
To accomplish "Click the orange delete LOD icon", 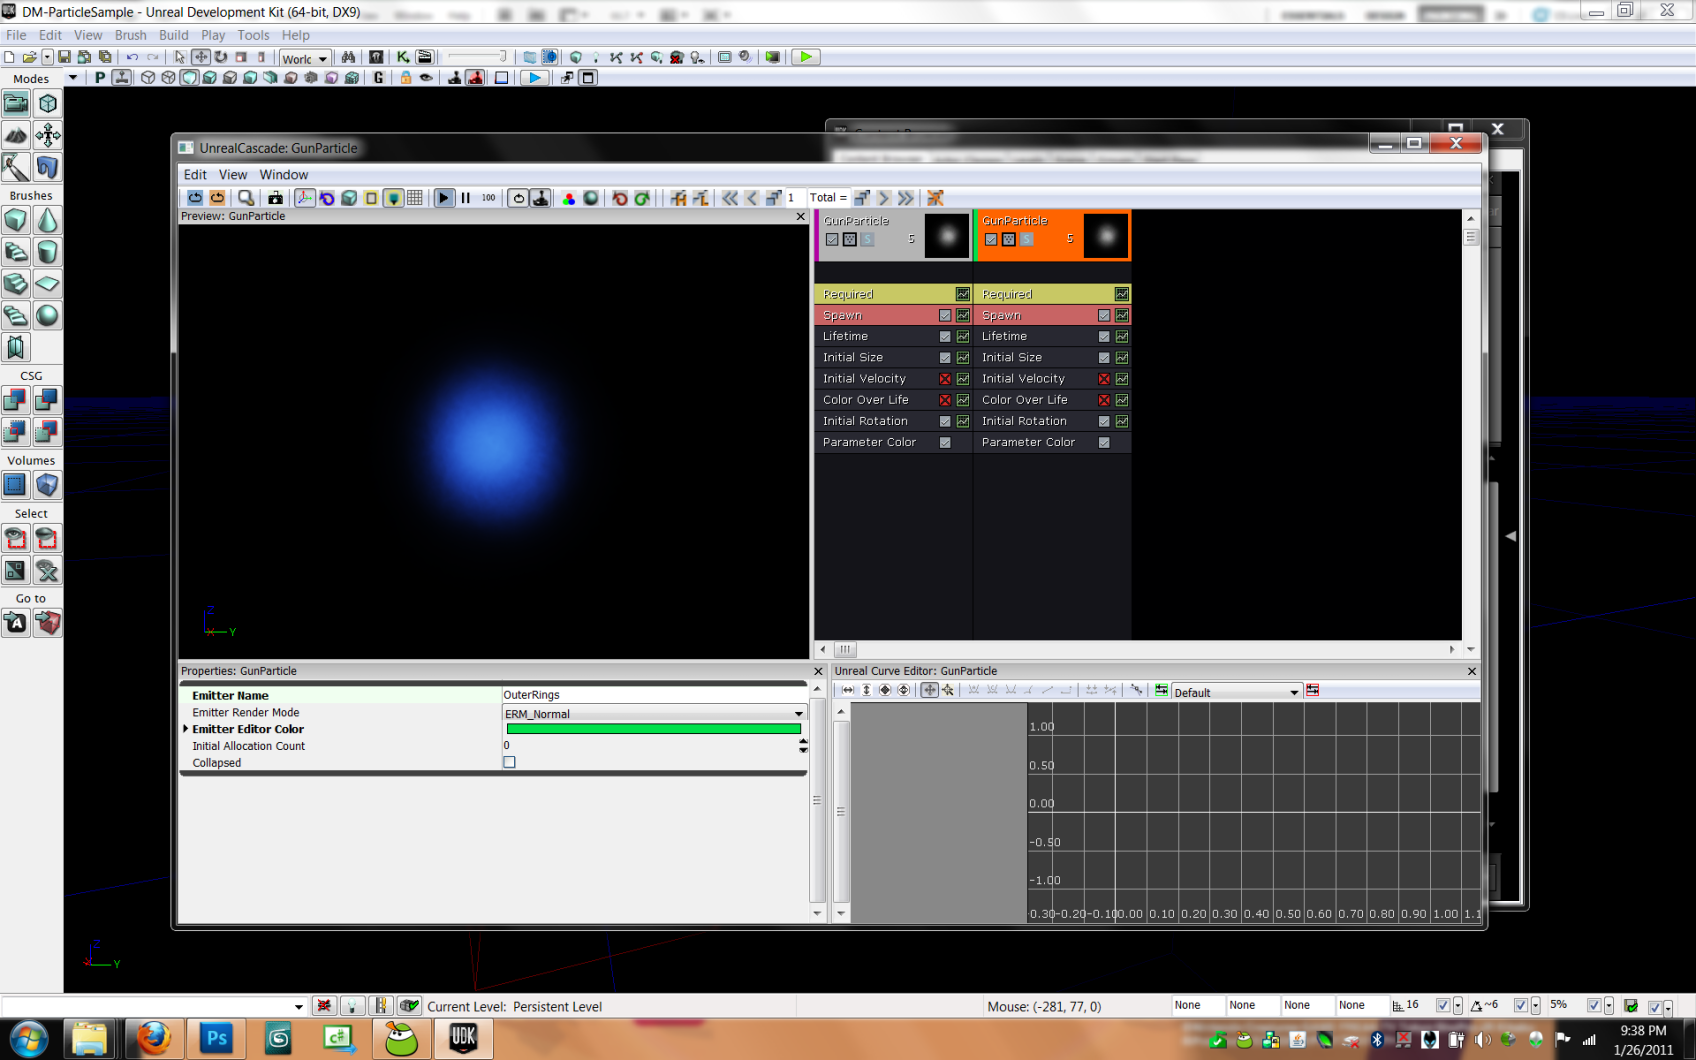I will [x=935, y=198].
